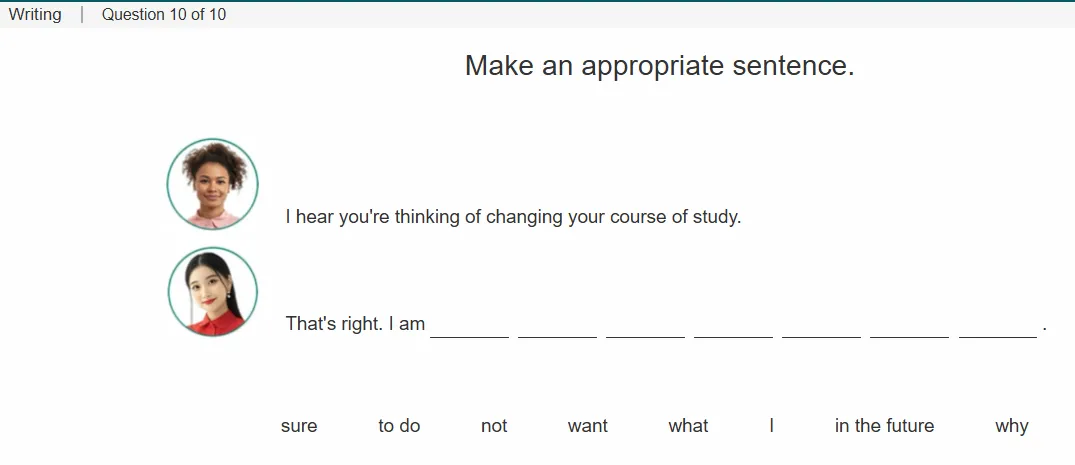Click the fifth blank in the sentence

coord(821,326)
